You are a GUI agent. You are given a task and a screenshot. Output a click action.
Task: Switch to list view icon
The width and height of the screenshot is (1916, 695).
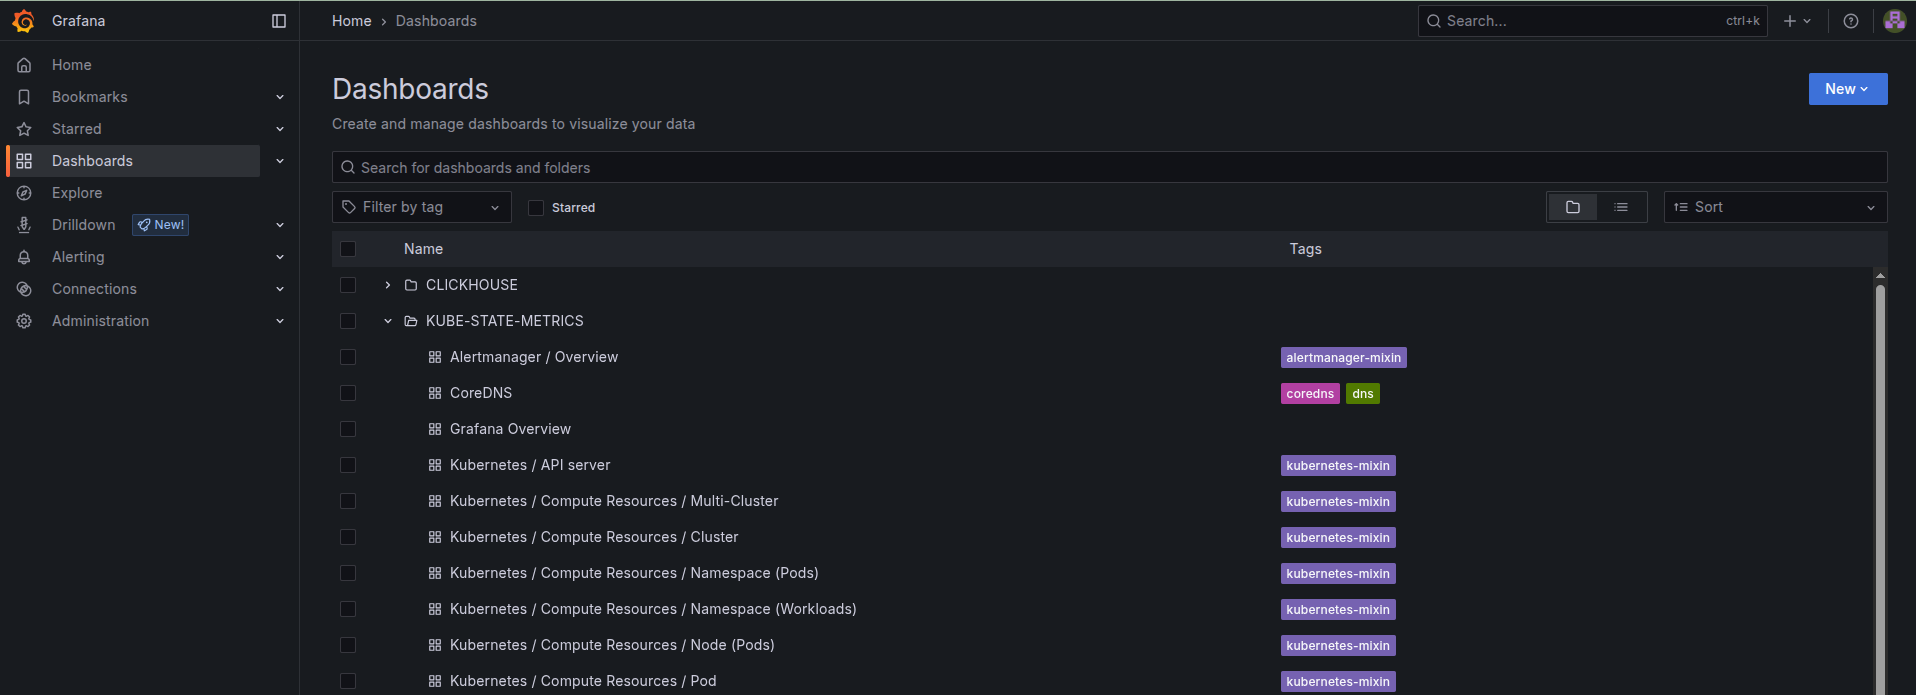1621,207
